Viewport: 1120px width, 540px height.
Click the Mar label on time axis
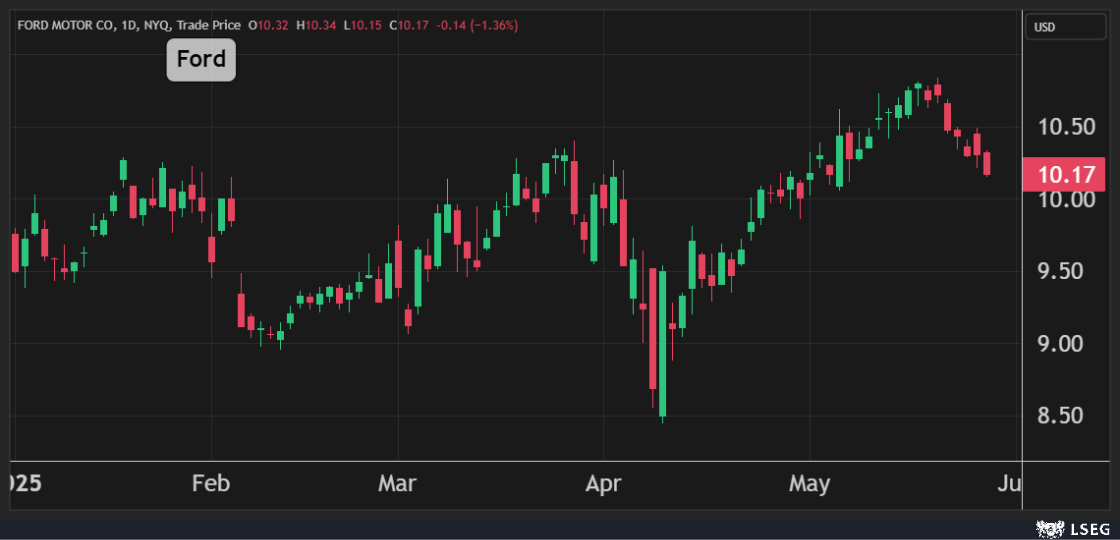397,485
